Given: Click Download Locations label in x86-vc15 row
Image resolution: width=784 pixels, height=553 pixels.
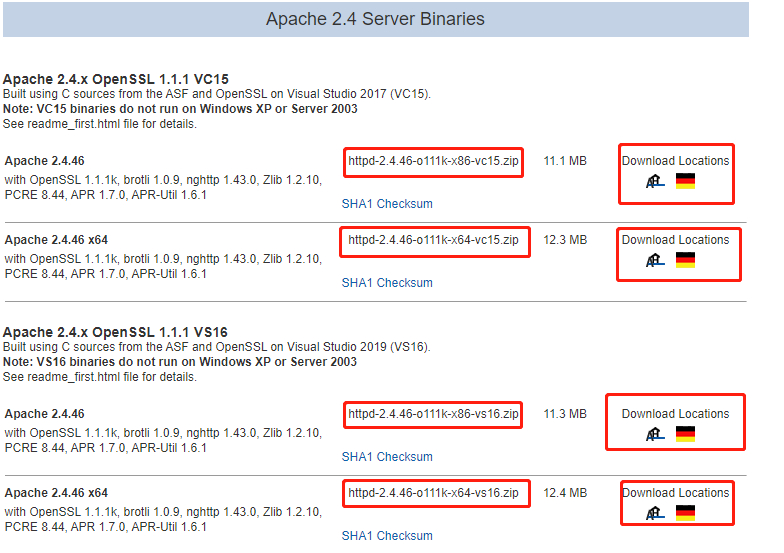Looking at the screenshot, I should tap(676, 161).
